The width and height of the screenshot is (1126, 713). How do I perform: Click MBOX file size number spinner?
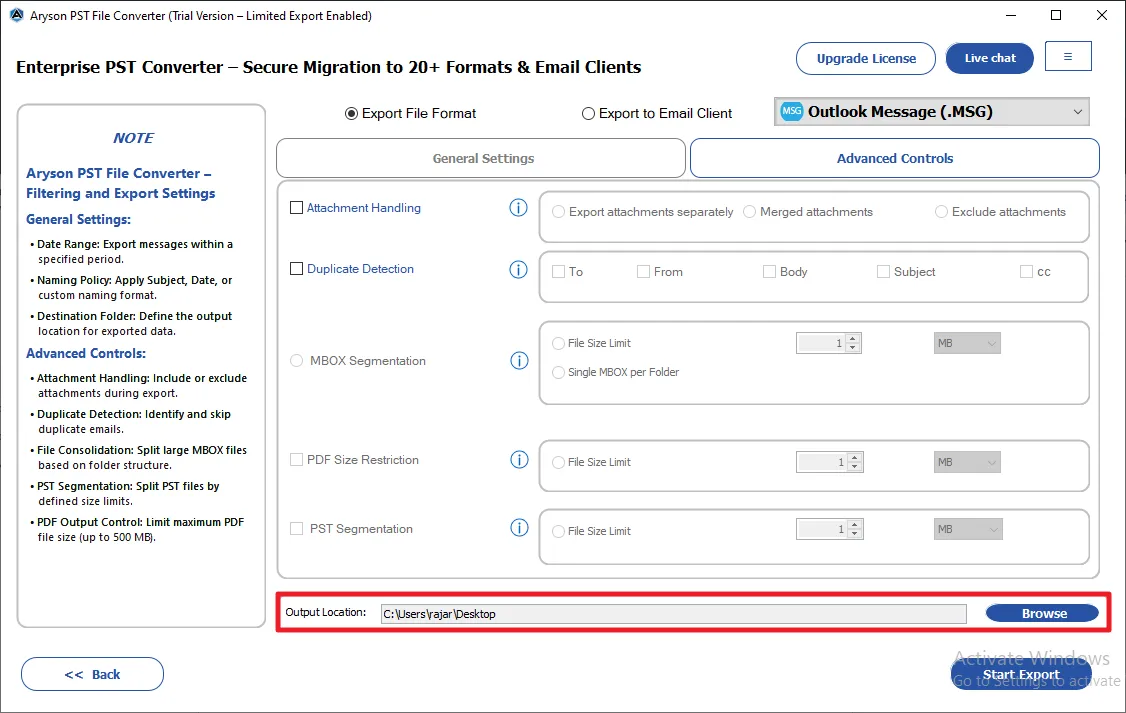click(x=829, y=343)
